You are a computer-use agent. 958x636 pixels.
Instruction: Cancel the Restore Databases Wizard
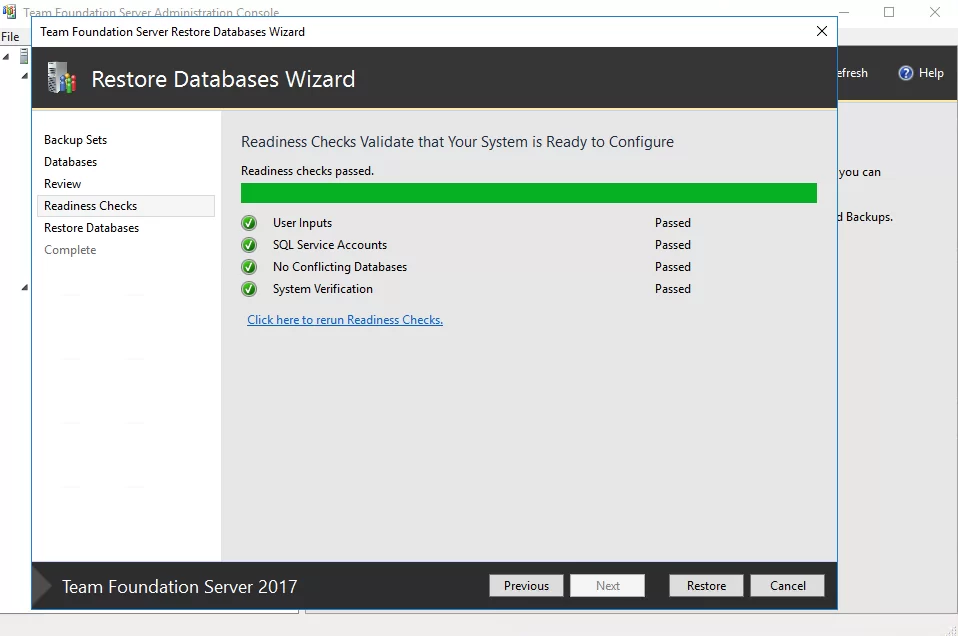pyautogui.click(x=787, y=586)
